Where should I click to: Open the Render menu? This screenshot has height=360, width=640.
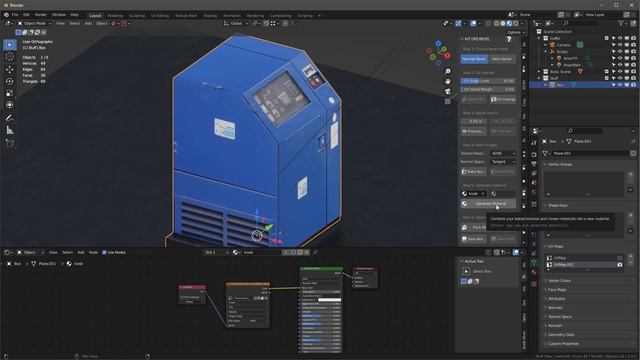coord(41,15)
